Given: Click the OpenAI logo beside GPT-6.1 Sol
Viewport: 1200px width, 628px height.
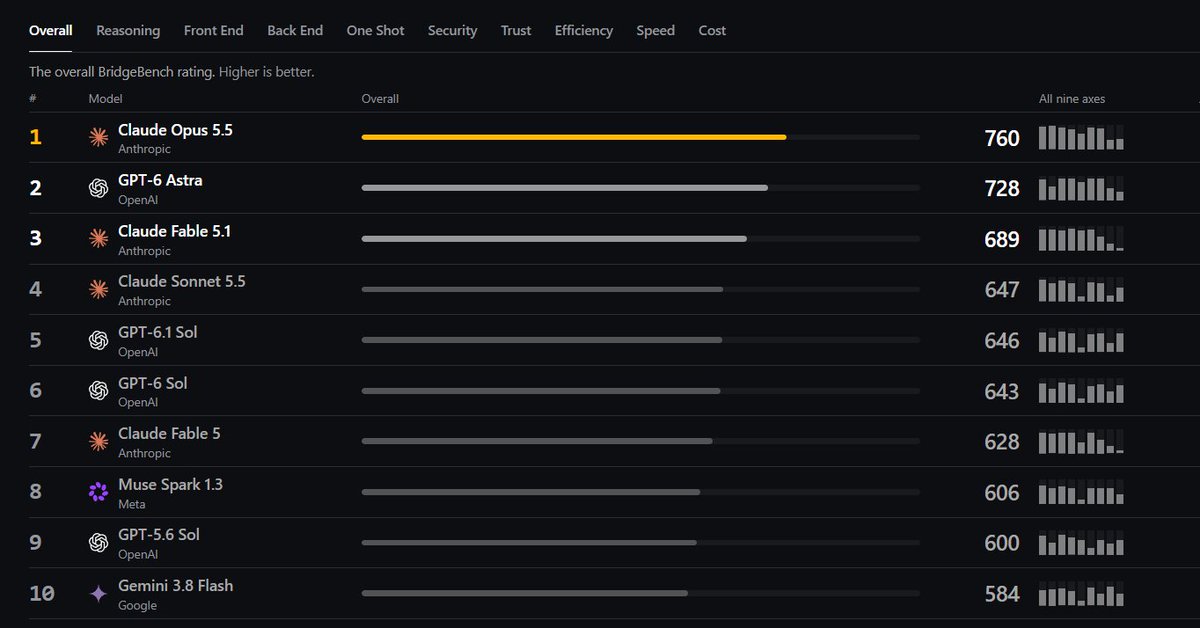Looking at the screenshot, I should click(x=98, y=340).
